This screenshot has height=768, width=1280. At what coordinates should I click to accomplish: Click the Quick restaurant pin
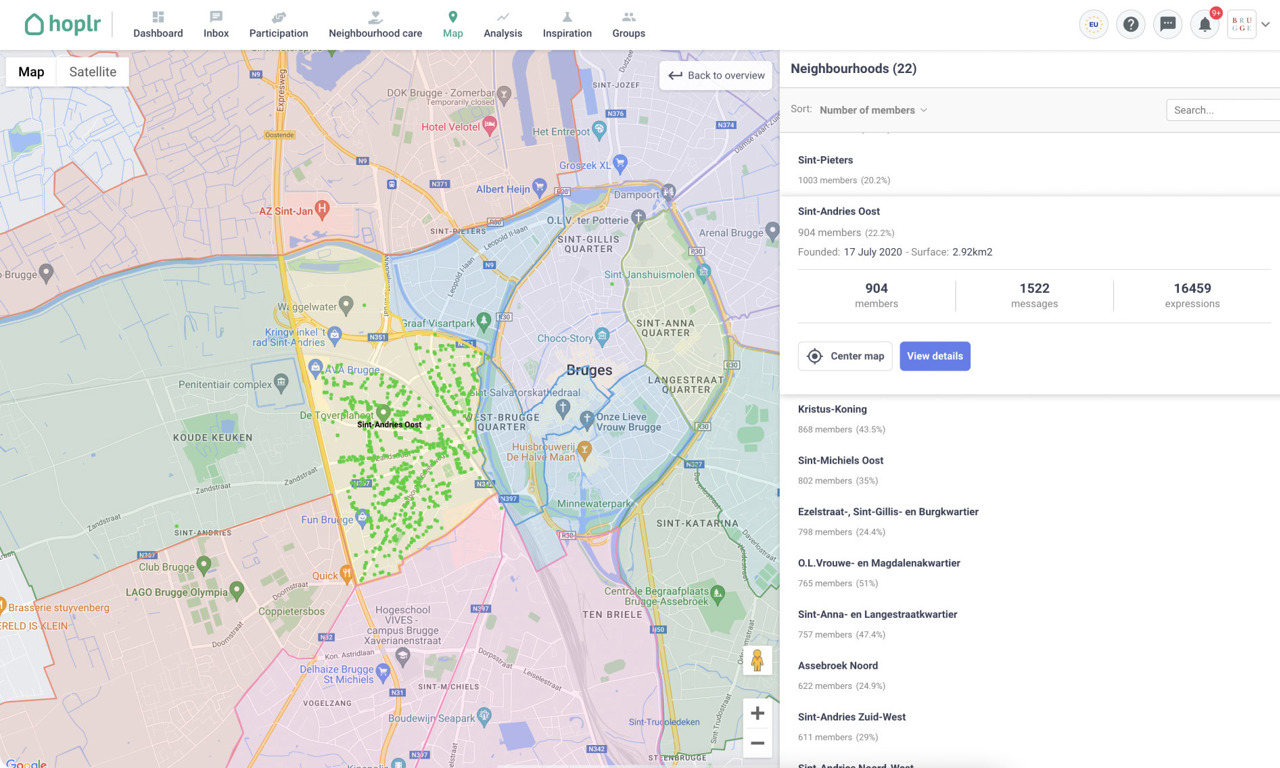[x=347, y=574]
